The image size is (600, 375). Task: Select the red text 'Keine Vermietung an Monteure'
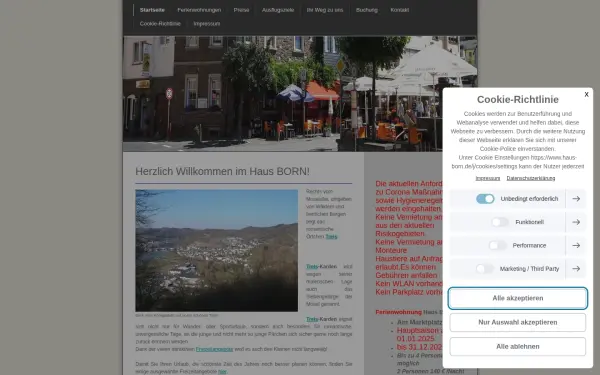(409, 246)
